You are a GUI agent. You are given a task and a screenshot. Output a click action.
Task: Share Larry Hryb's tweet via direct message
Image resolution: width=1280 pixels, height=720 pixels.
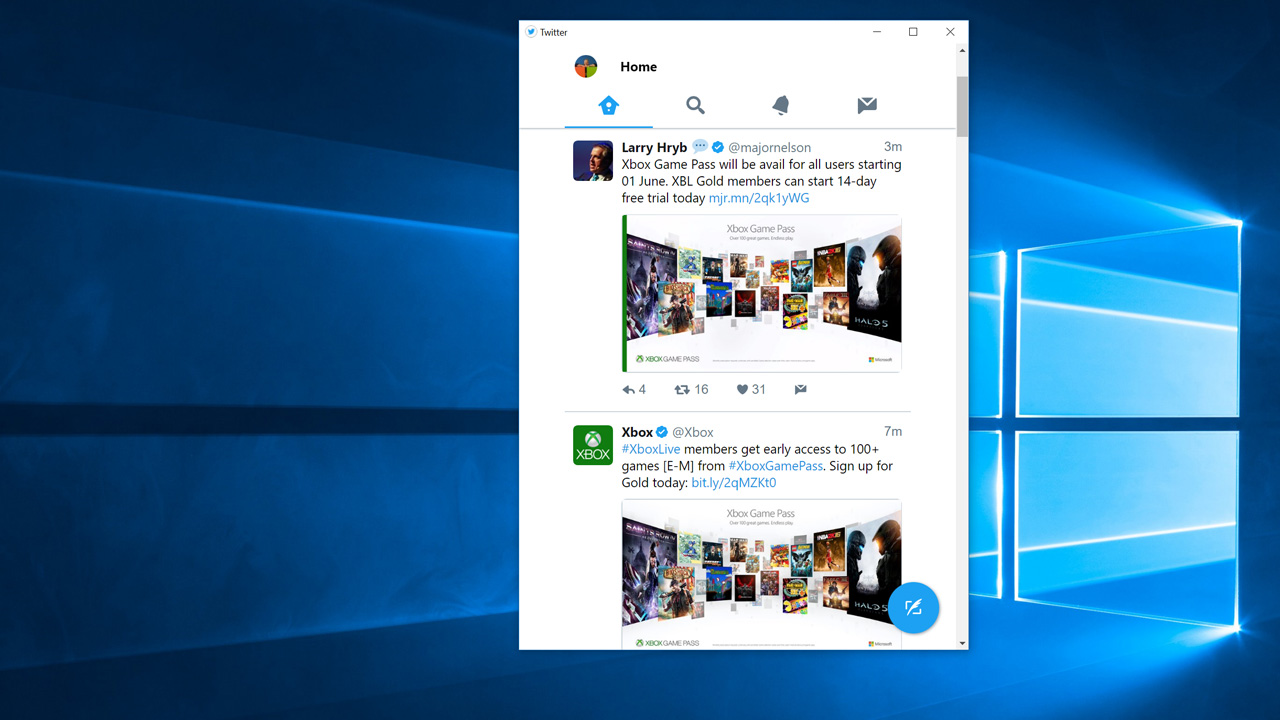point(800,389)
